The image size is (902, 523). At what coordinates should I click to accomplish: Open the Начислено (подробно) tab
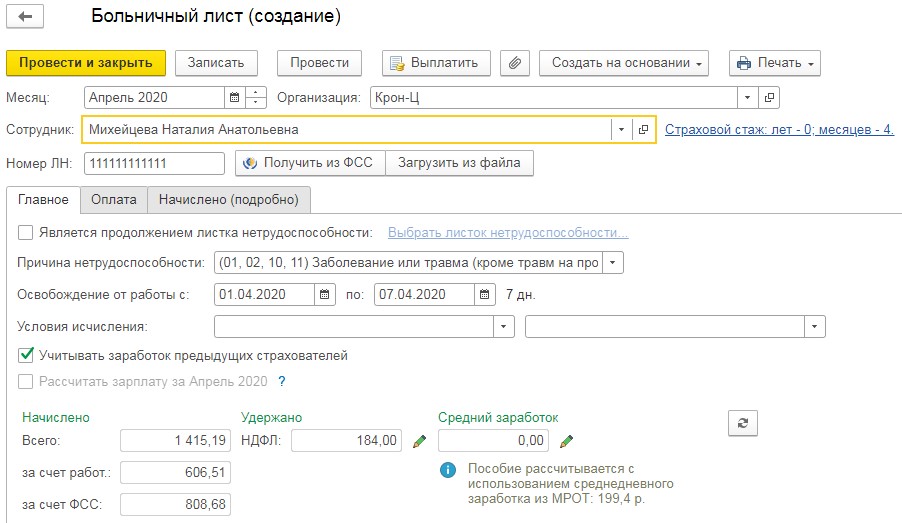(x=229, y=199)
